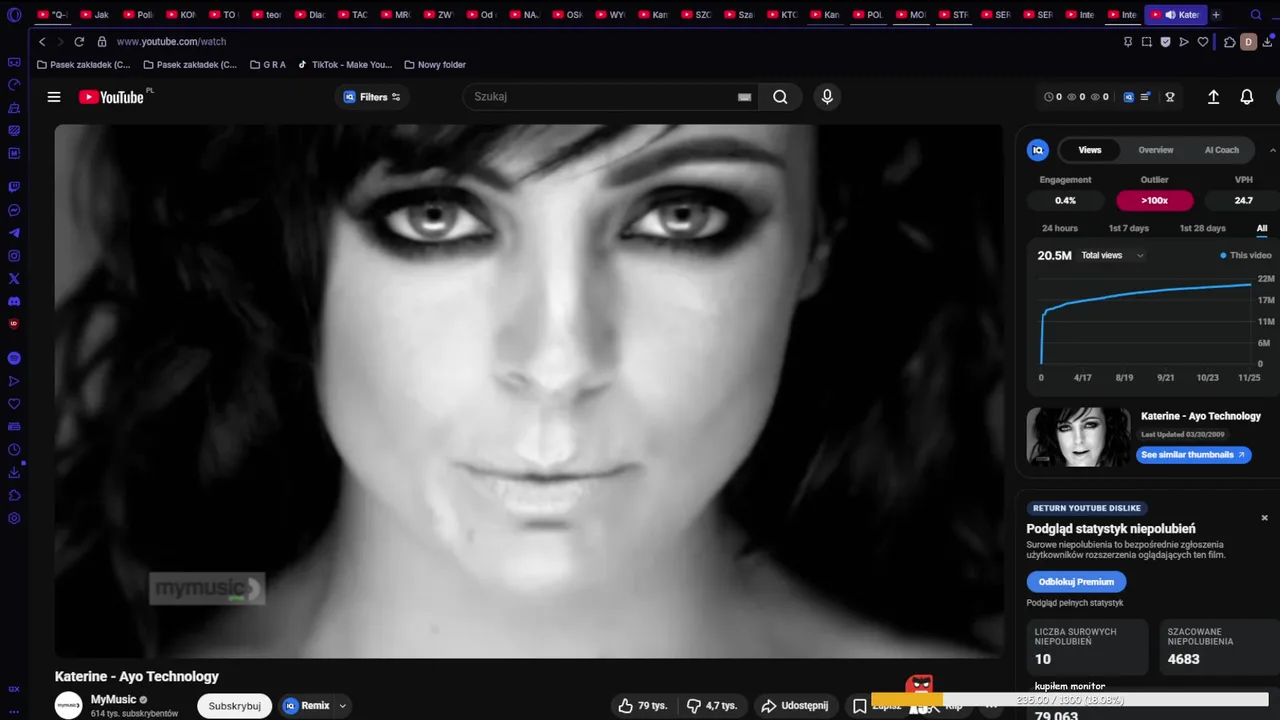This screenshot has width=1280, height=720.
Task: Open the heart bookmarks icon in sidebar
Action: click(14, 404)
